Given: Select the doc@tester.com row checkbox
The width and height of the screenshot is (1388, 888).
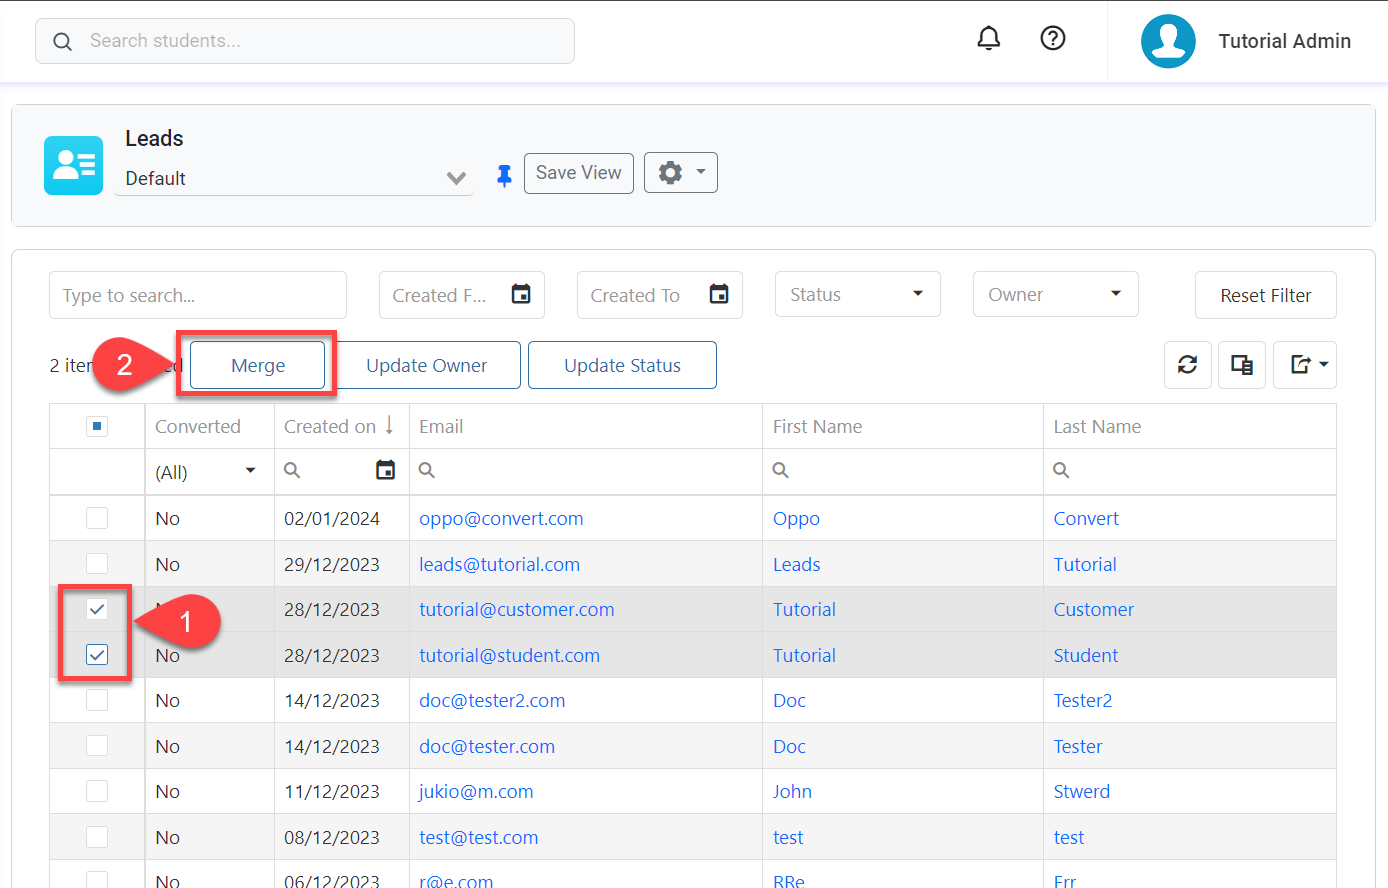Looking at the screenshot, I should (97, 746).
